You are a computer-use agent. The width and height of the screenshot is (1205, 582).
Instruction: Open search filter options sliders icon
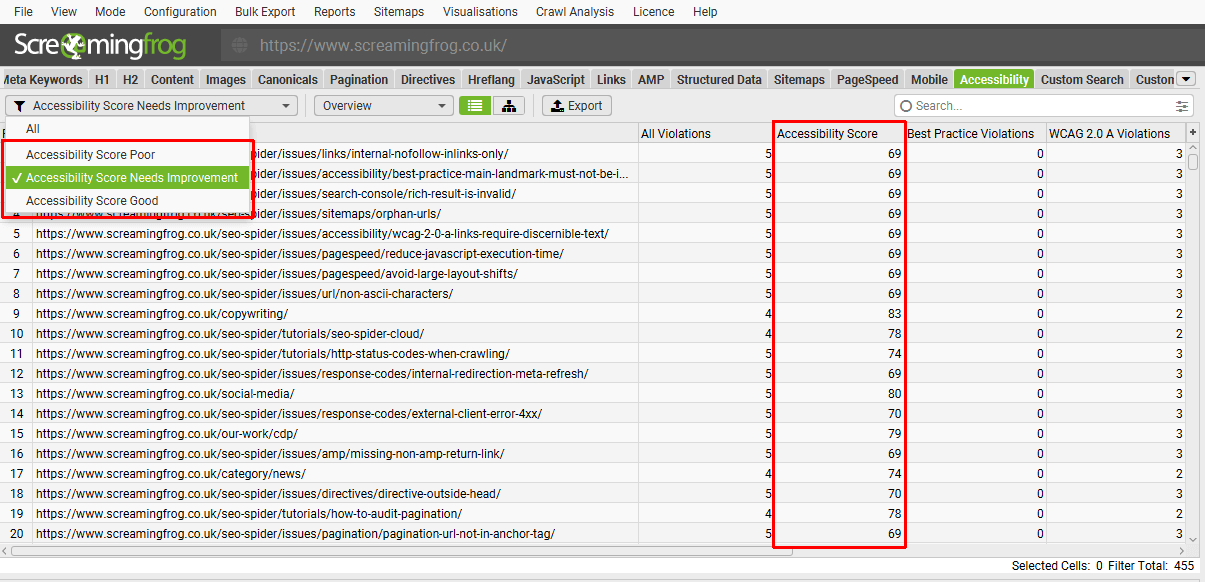pyautogui.click(x=1183, y=106)
